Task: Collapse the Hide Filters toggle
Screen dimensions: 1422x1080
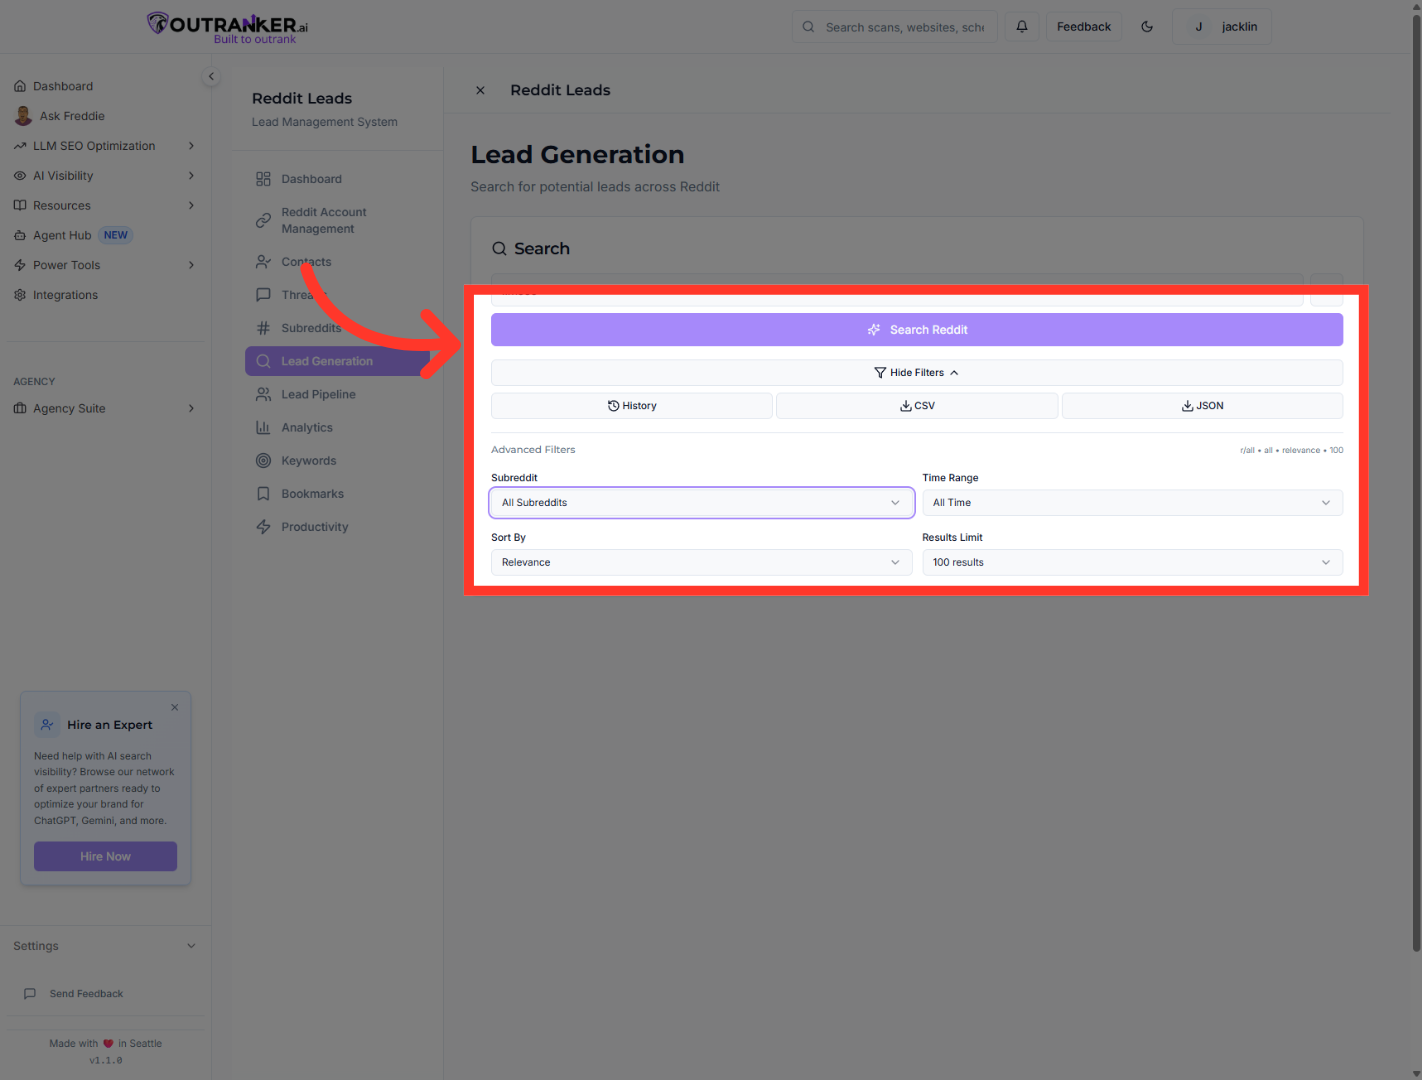Action: coord(916,372)
